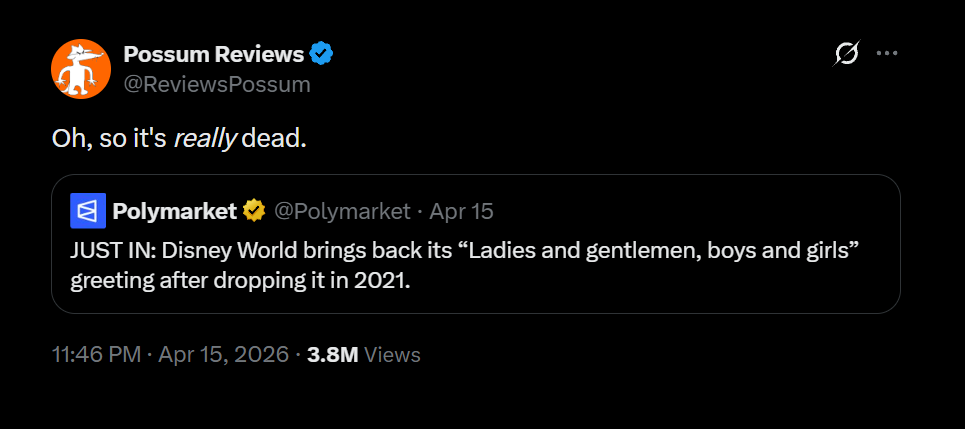
Task: Click the Polymarket account name
Action: [174, 211]
